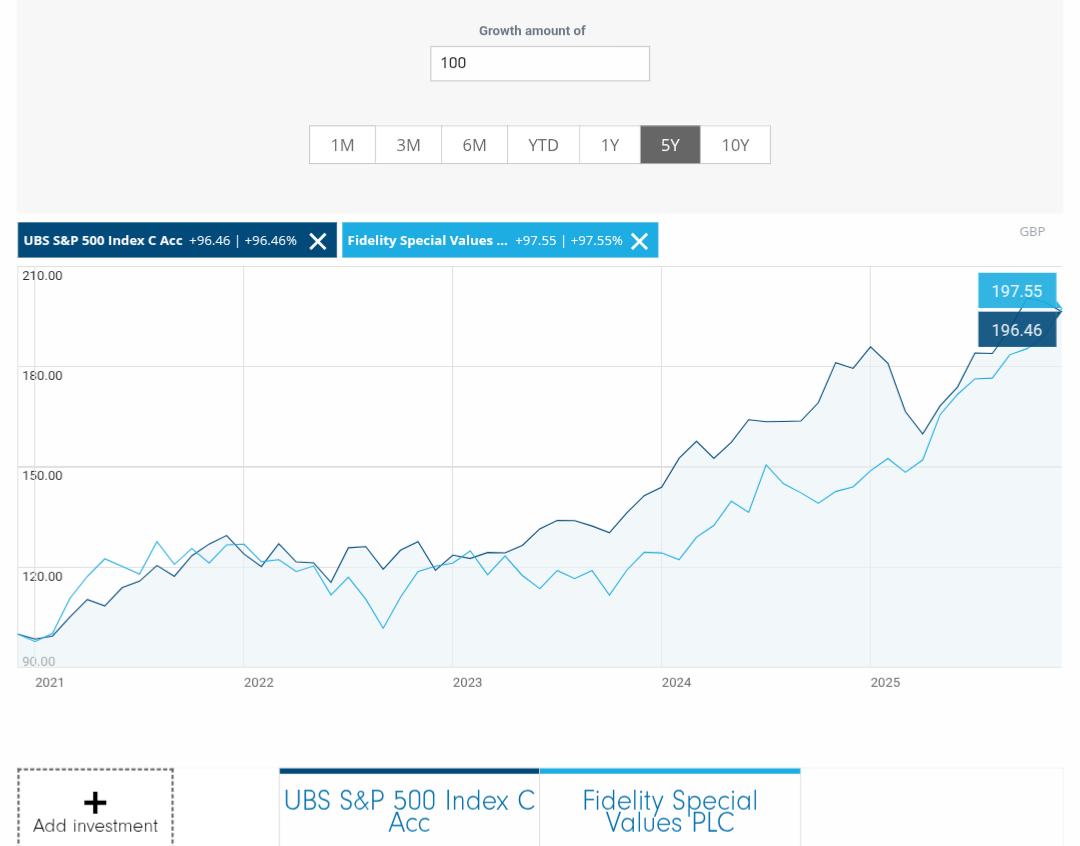The width and height of the screenshot is (1080, 846).
Task: Open UBS S&P 500 Index C Acc link
Action: pyautogui.click(x=409, y=812)
